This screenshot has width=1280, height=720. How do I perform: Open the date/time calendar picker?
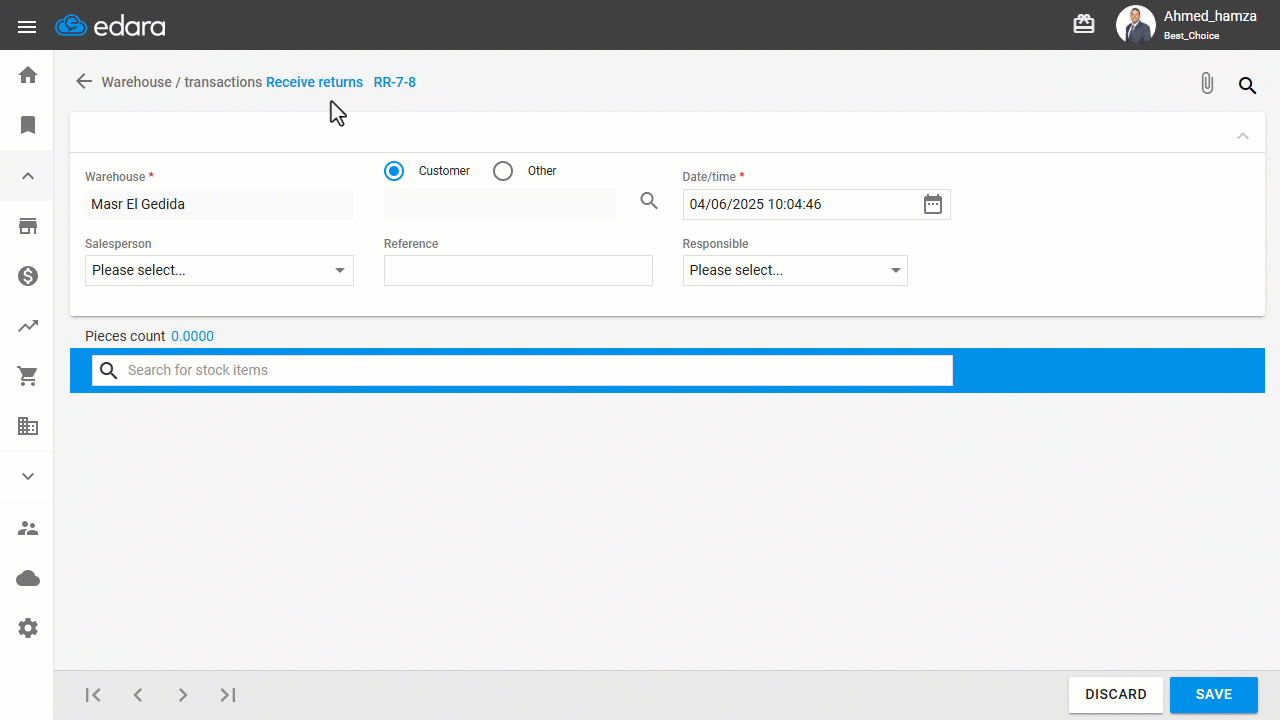(x=933, y=204)
